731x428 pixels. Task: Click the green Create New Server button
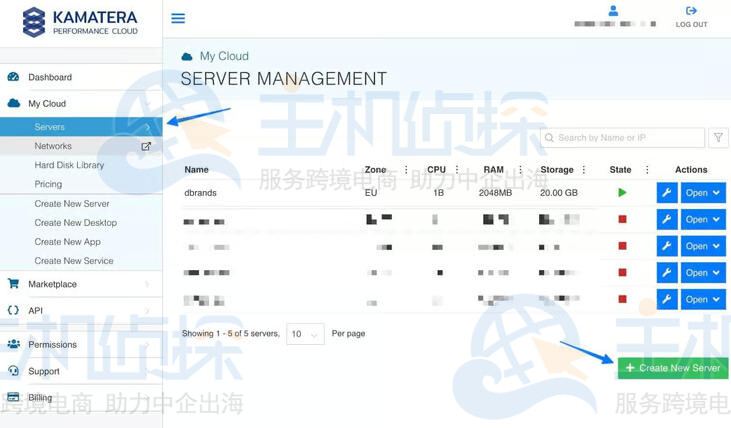click(673, 368)
